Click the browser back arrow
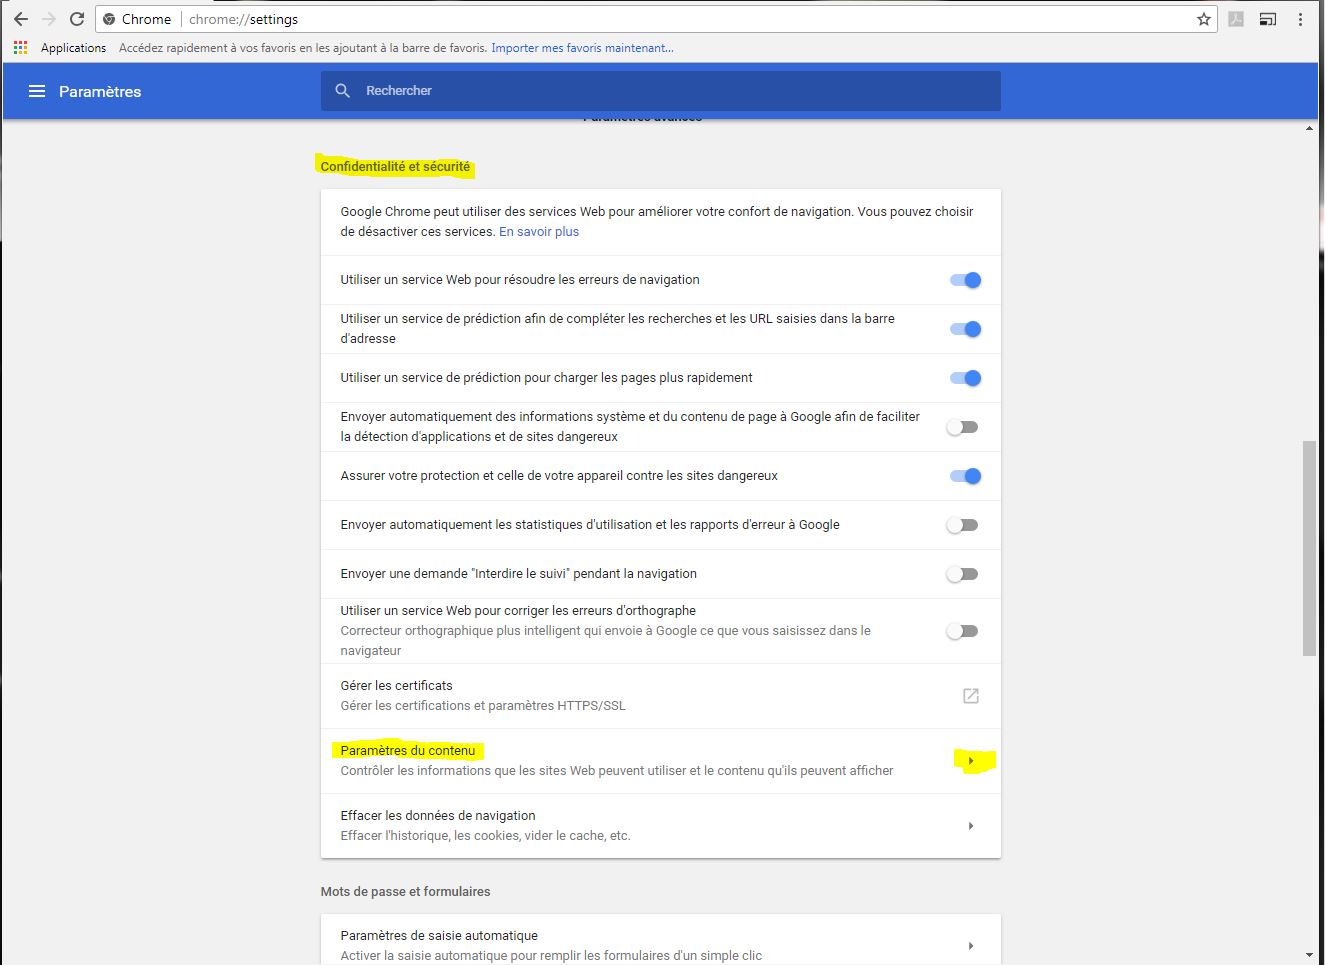The width and height of the screenshot is (1325, 965). [21, 19]
